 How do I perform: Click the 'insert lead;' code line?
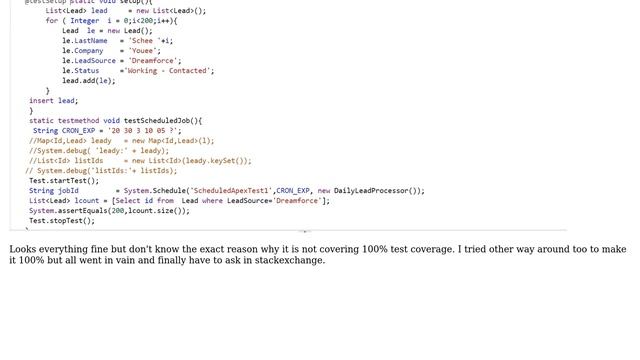point(53,100)
